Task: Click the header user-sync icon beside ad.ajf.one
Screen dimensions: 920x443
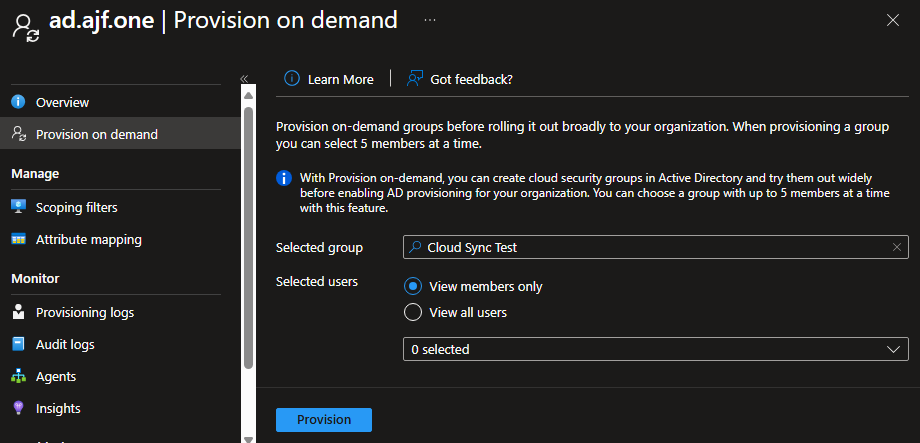Action: [27, 28]
